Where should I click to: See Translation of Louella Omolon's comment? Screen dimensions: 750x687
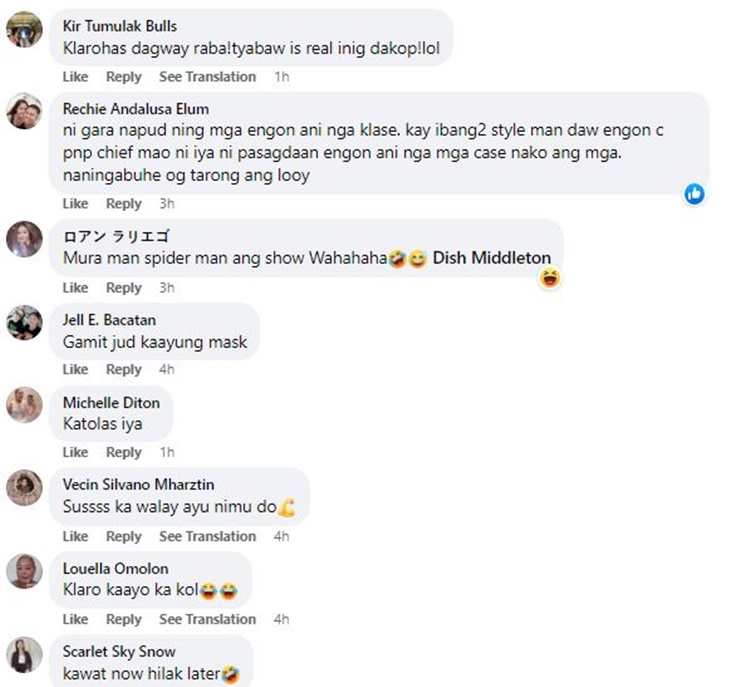pyautogui.click(x=207, y=619)
